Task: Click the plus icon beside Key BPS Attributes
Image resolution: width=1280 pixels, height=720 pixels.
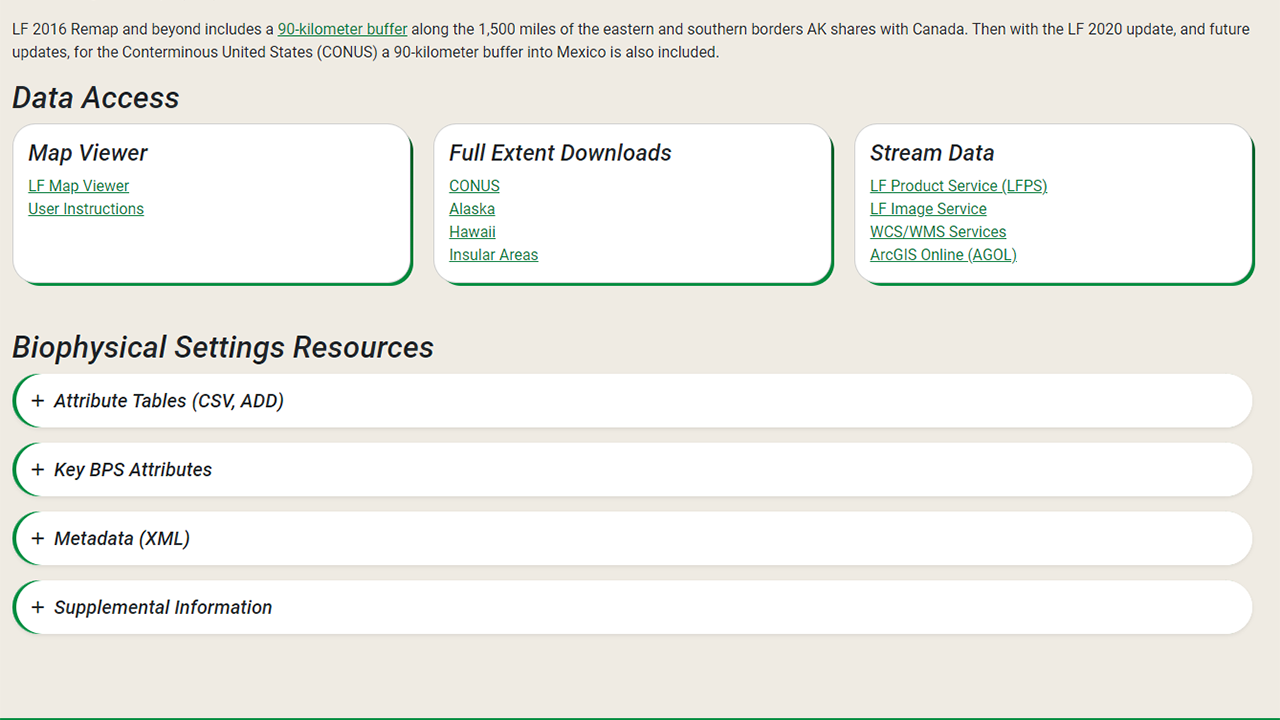Action: point(38,469)
